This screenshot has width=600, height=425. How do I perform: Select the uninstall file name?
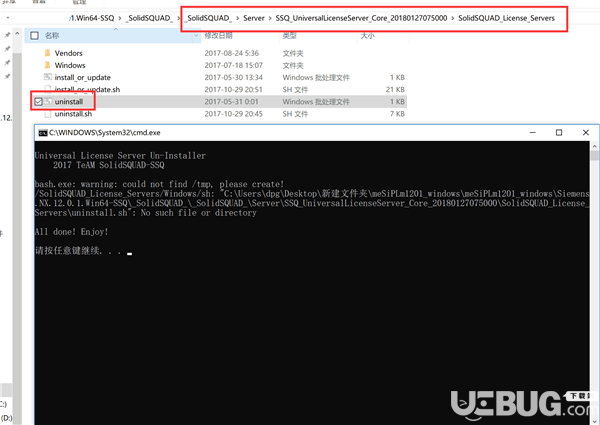(x=69, y=102)
